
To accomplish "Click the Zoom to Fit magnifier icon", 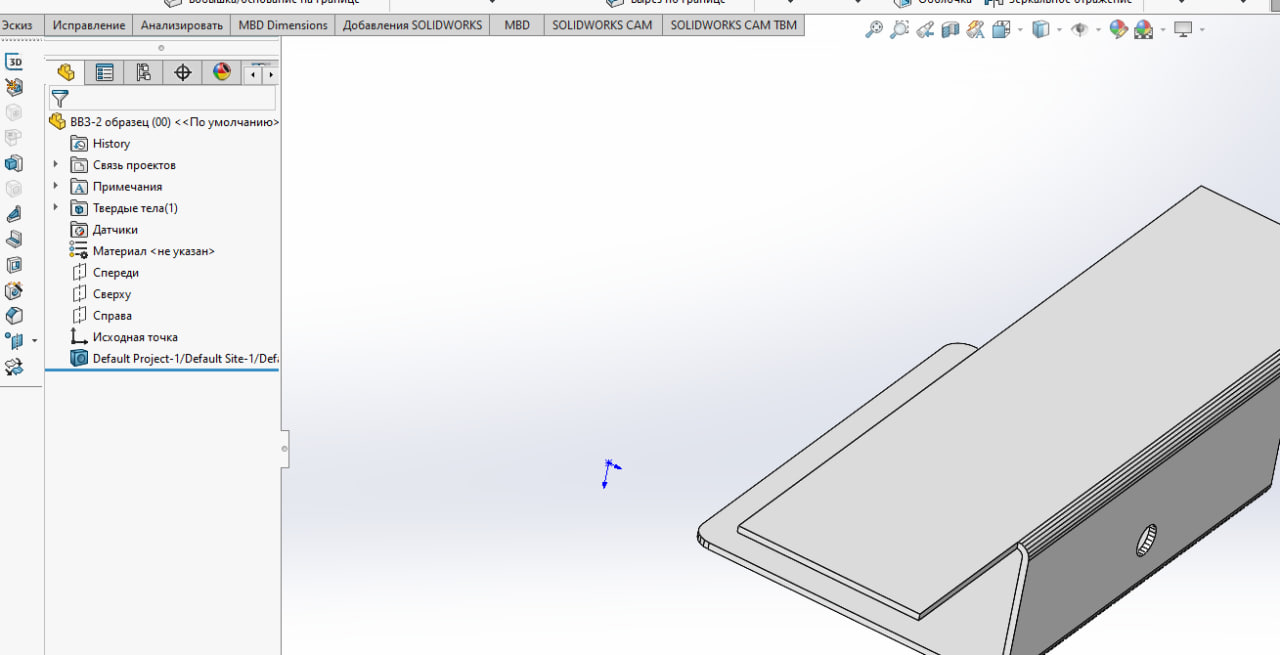I will pyautogui.click(x=873, y=30).
